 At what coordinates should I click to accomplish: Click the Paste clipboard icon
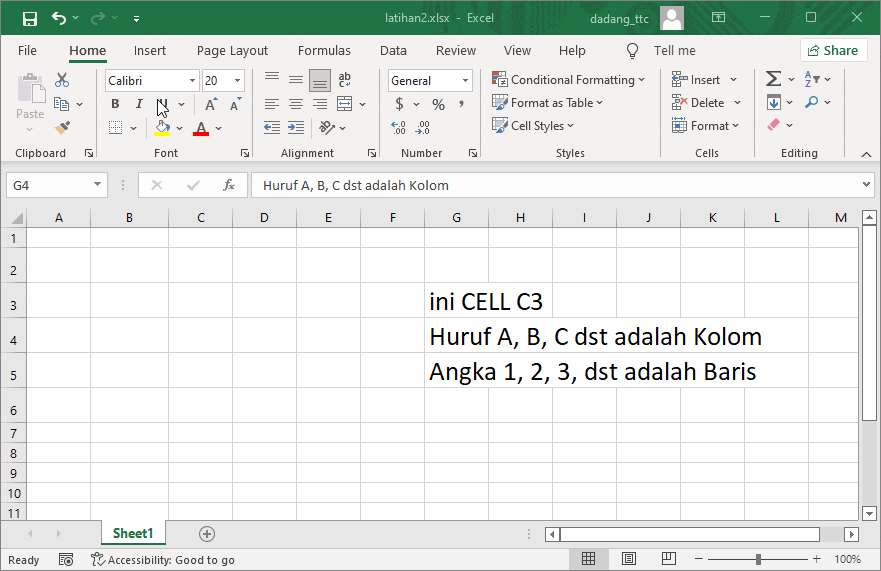point(30,90)
